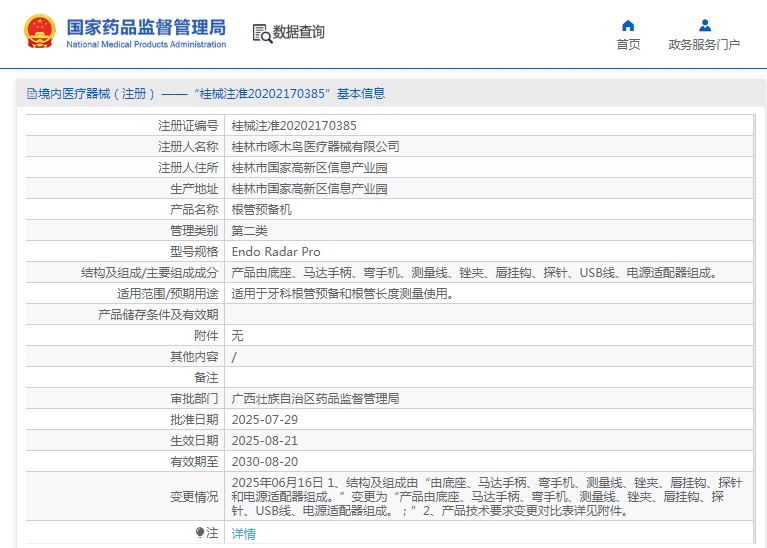Click approval department 广西壮族自治区药品监督管理局

[x=316, y=399]
